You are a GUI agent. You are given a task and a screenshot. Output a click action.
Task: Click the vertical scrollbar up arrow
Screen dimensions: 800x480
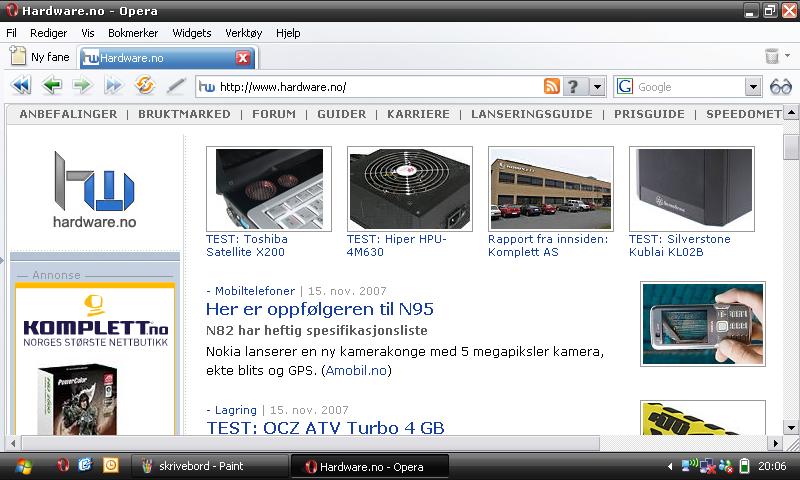pos(791,112)
